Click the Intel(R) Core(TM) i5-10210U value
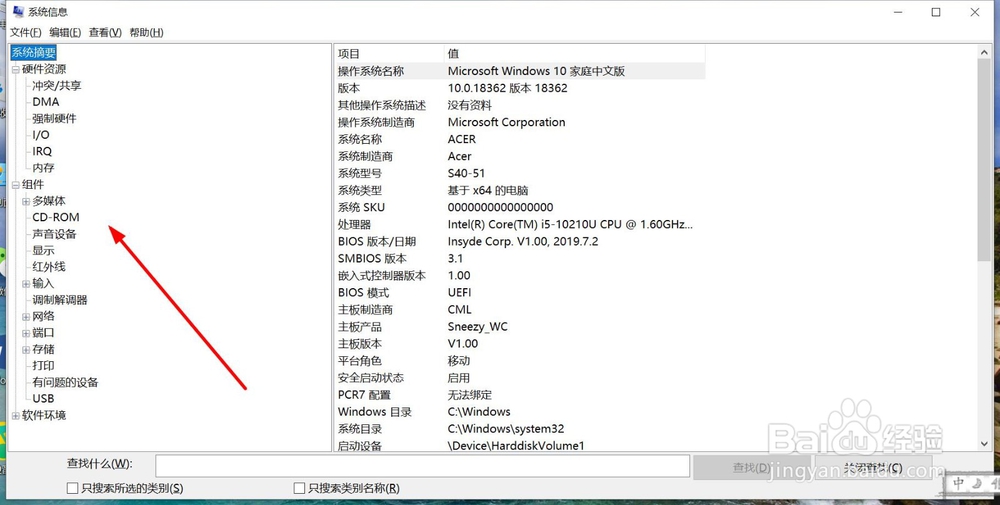The width and height of the screenshot is (1000, 505). (570, 224)
